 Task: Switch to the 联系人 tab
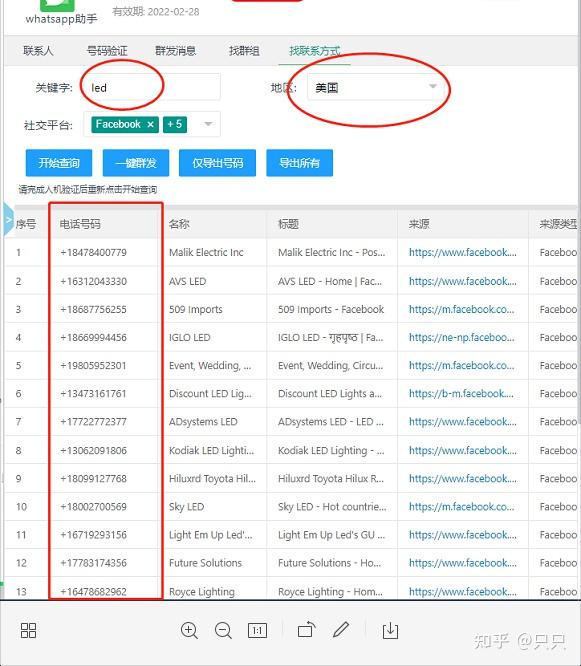(38, 51)
